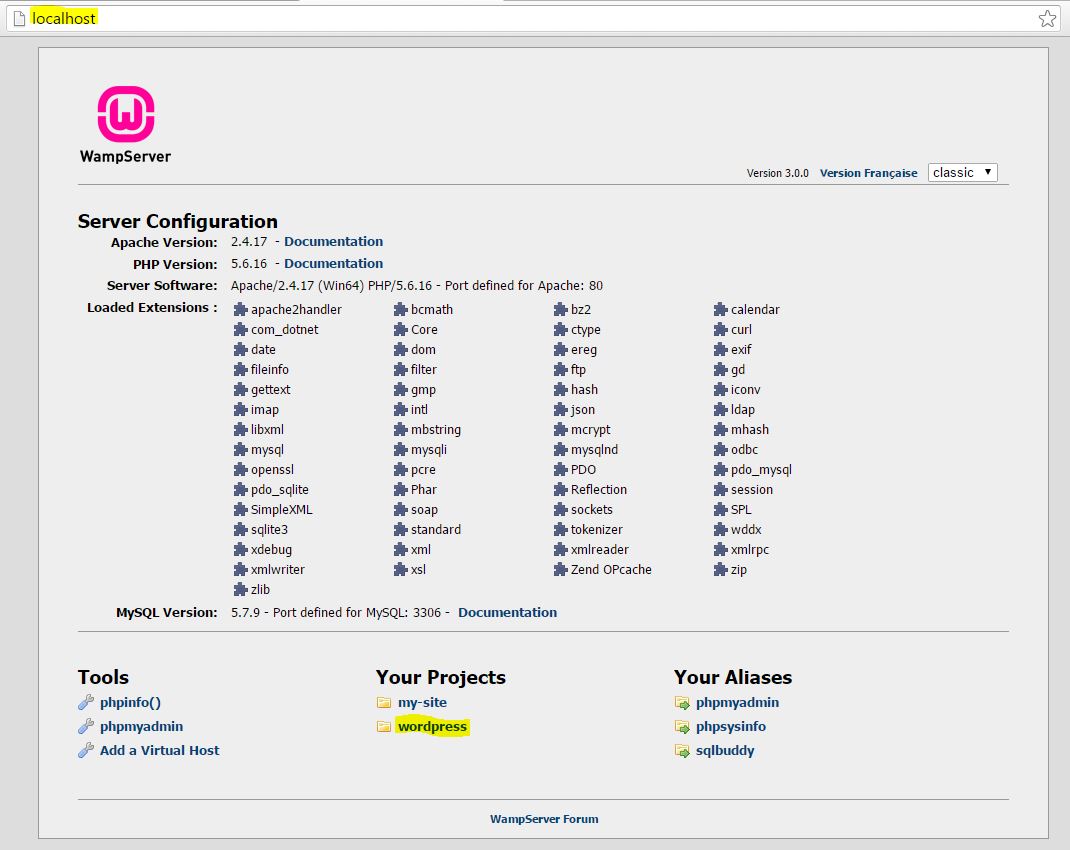This screenshot has height=850, width=1070.
Task: Visit the WampServer Forum link
Action: point(544,819)
